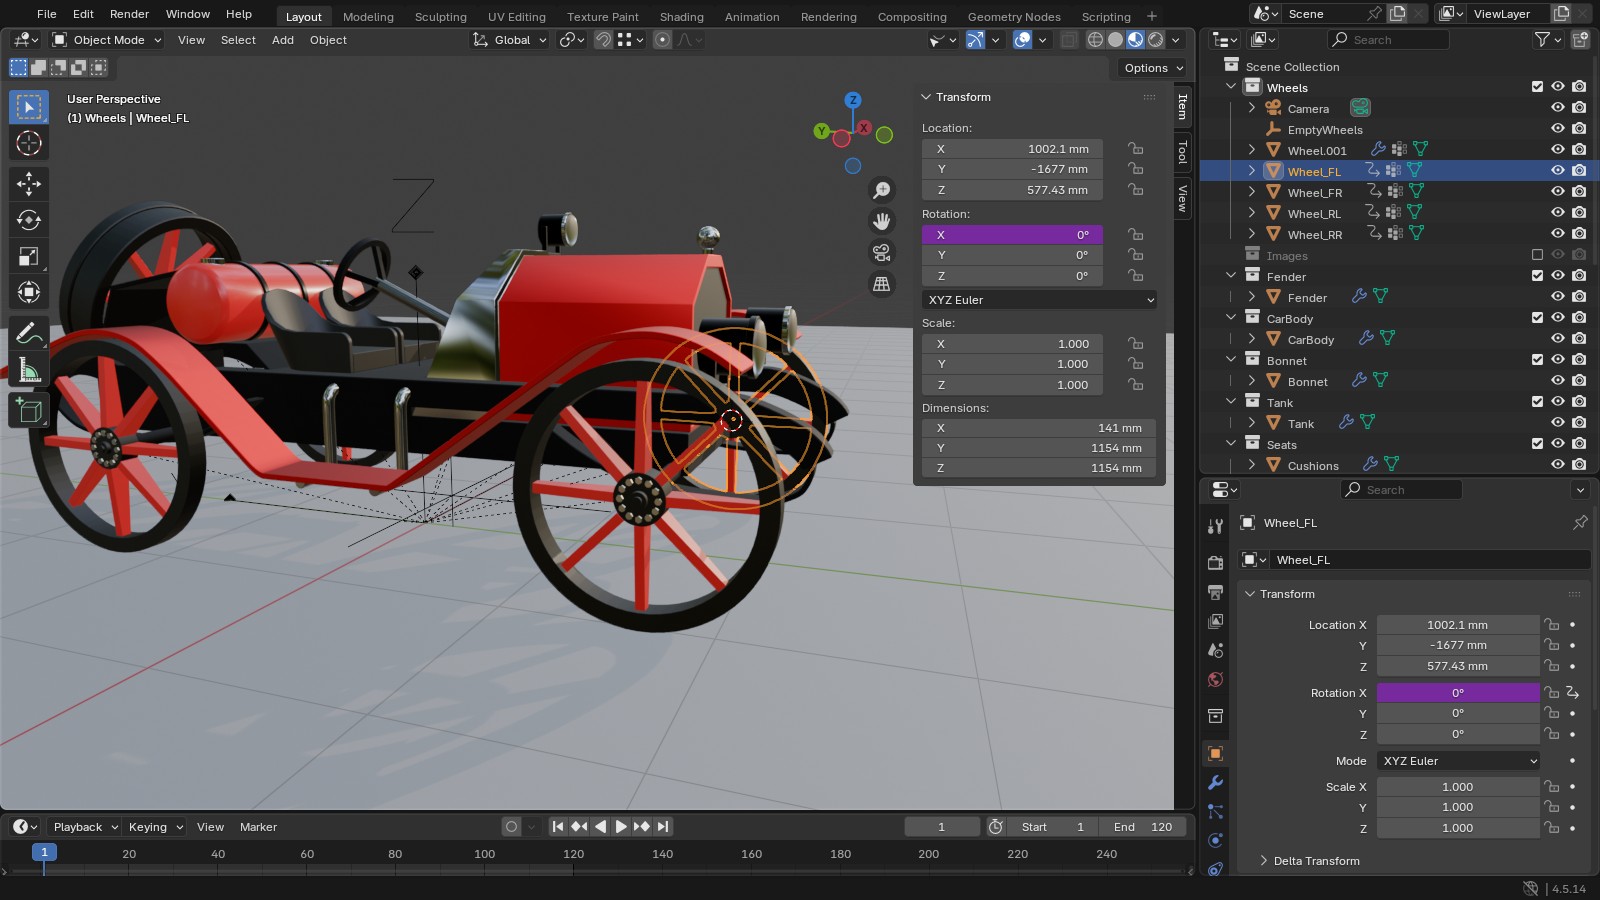Viewport: 1600px width, 900px height.
Task: Select the Measure tool
Action: [x=29, y=370]
